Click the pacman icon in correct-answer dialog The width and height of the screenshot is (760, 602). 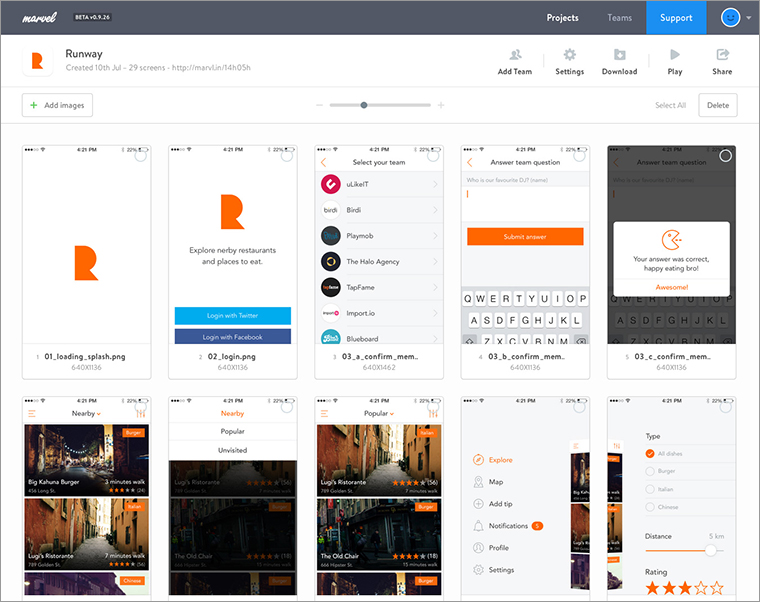(x=672, y=240)
